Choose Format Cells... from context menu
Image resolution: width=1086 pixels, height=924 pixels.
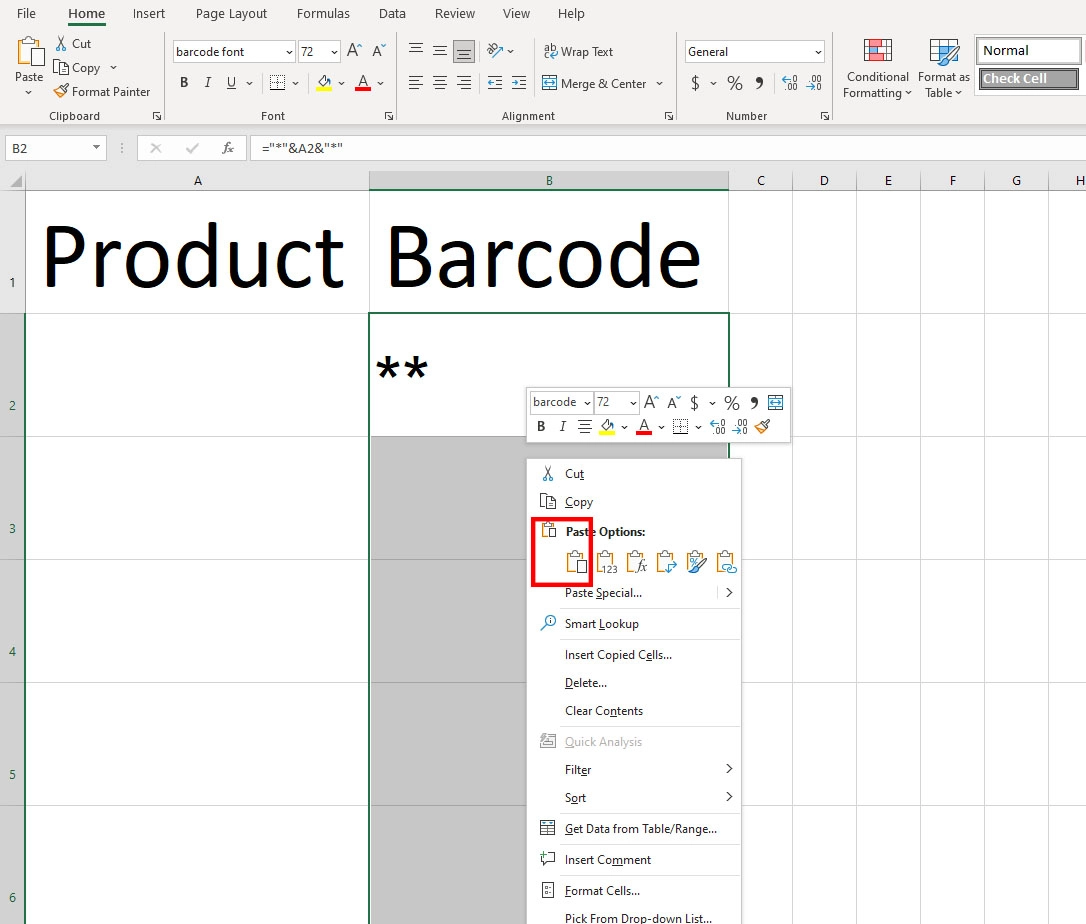click(x=602, y=891)
